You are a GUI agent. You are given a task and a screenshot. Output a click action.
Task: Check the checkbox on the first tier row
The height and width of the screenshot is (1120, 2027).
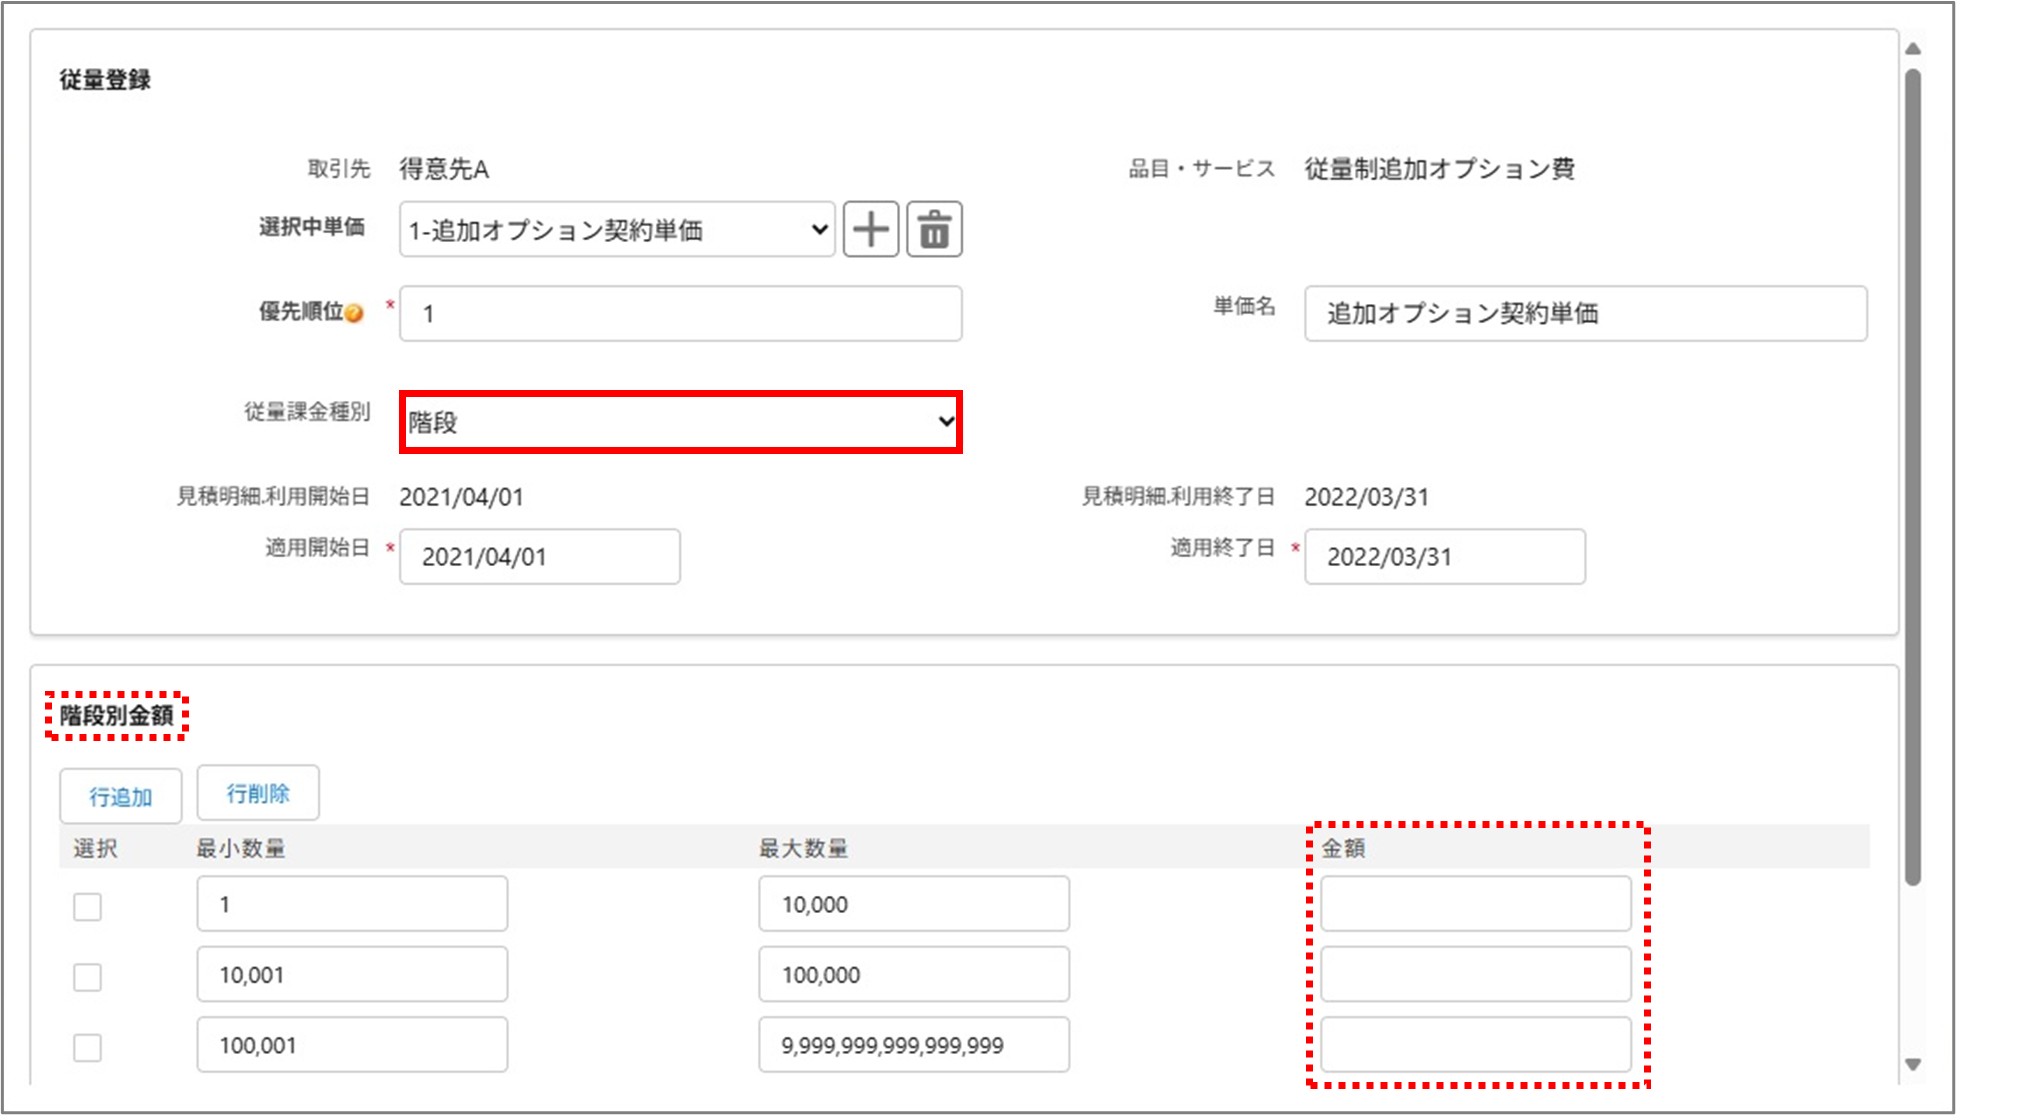tap(86, 908)
